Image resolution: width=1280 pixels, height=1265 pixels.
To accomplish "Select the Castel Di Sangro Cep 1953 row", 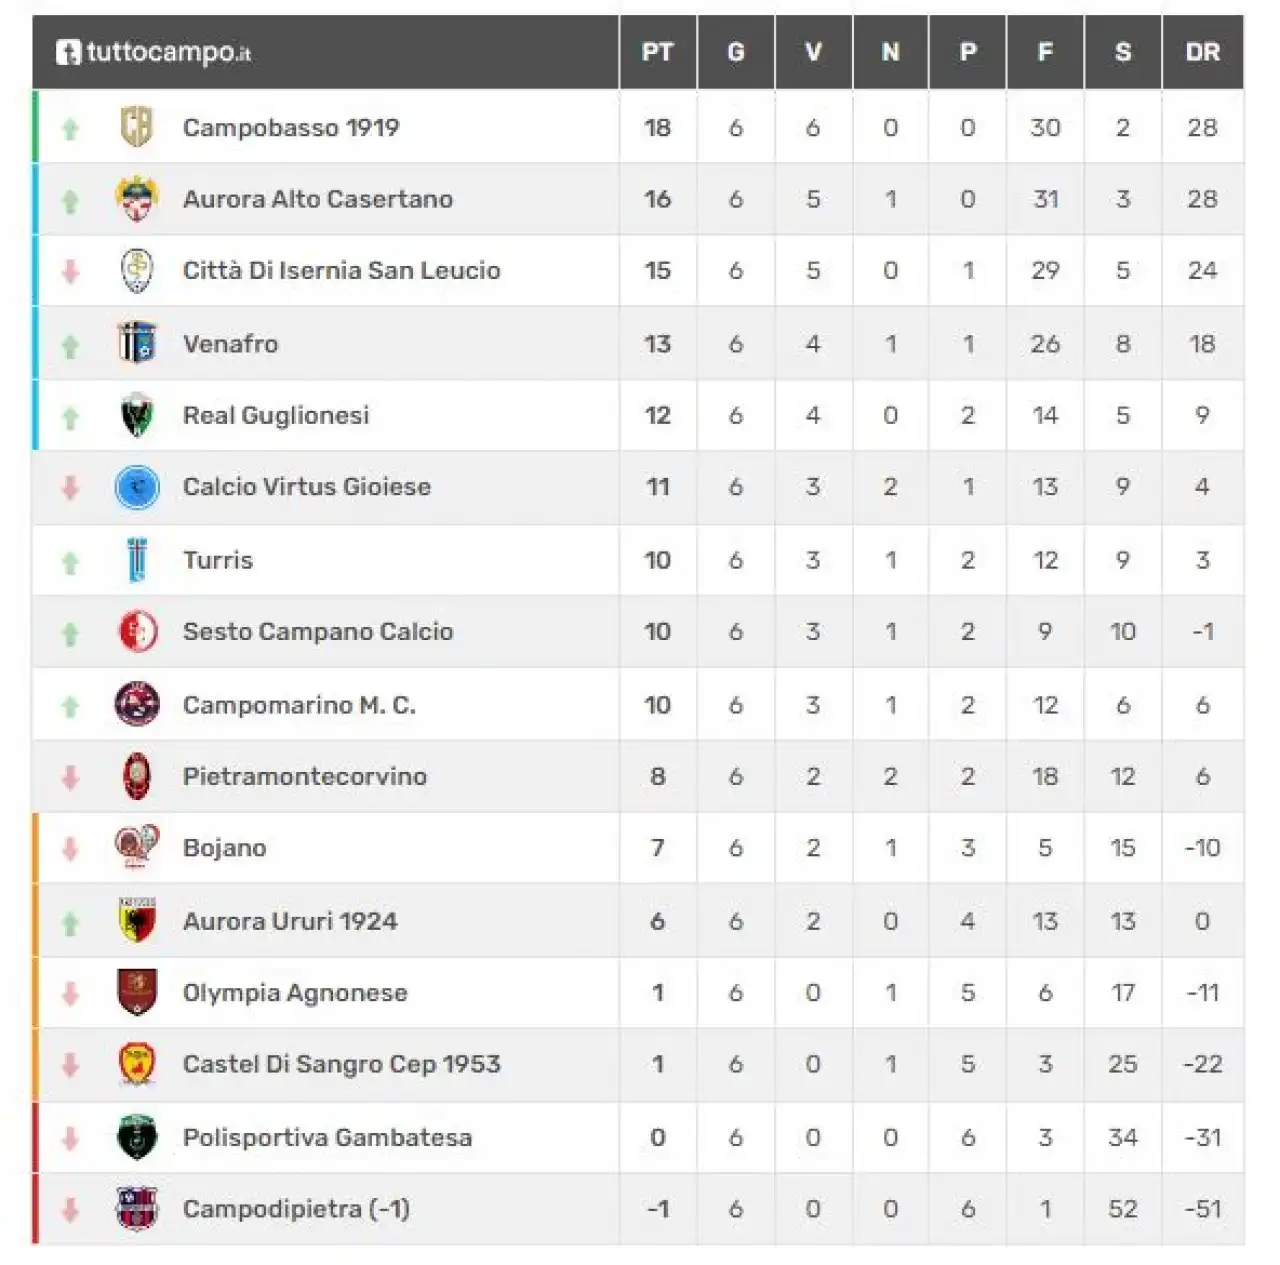I will (639, 1065).
